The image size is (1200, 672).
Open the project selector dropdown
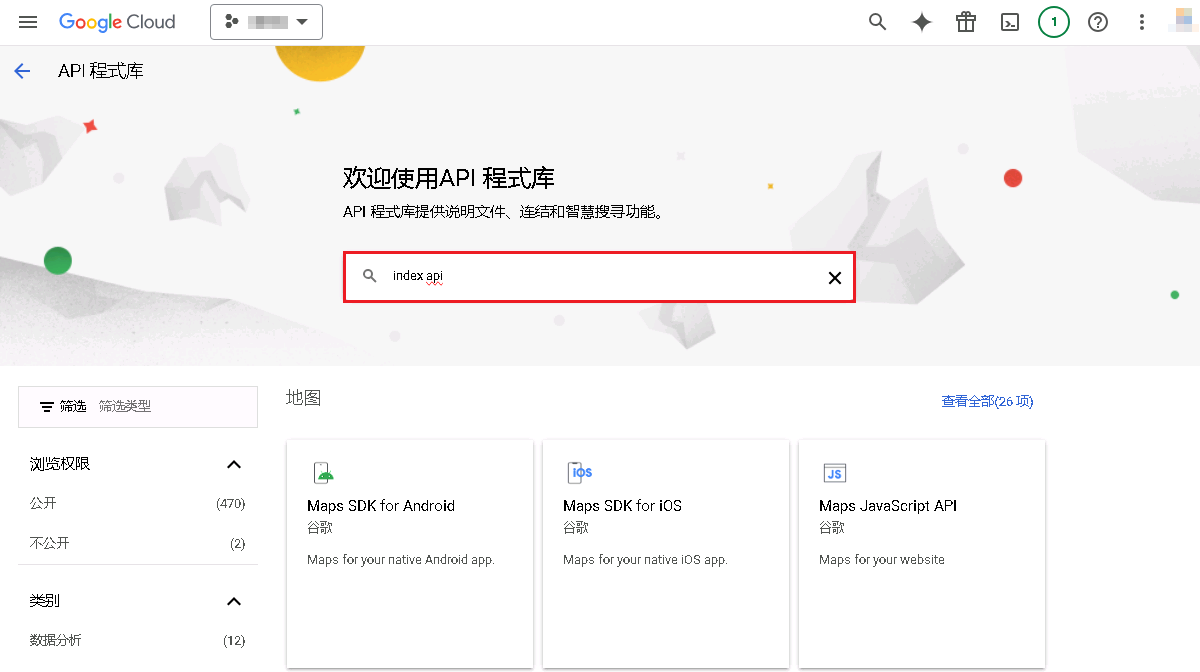(x=266, y=22)
